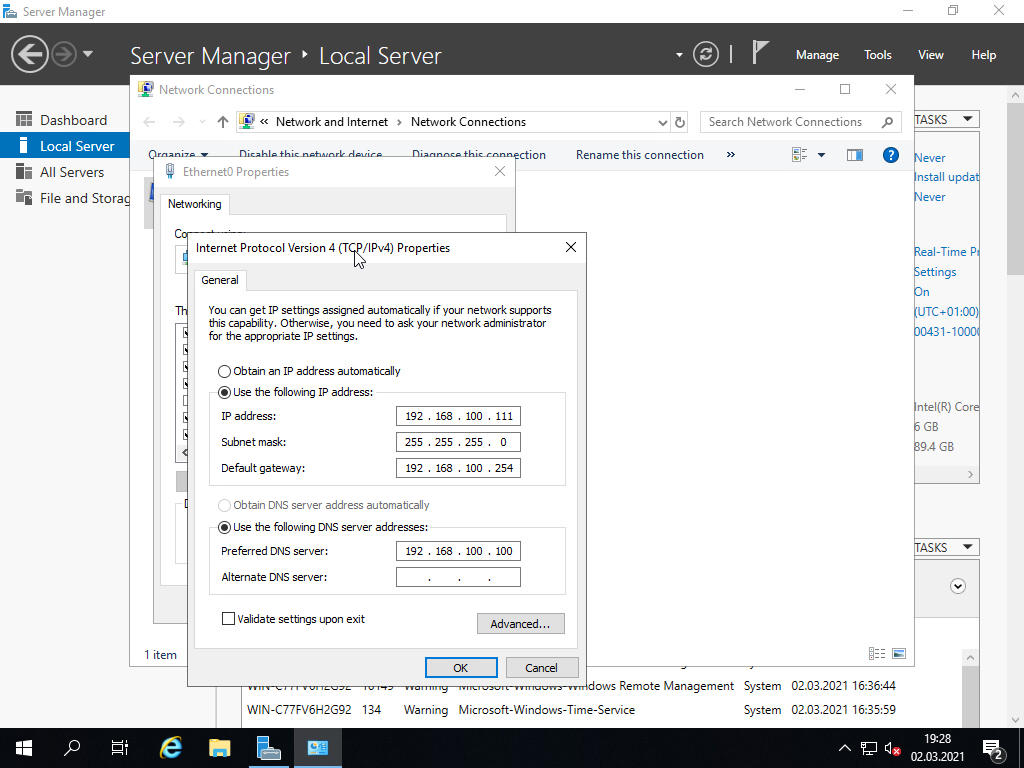This screenshot has height=768, width=1024.
Task: Click the search magnifier in Network Connections
Action: (x=886, y=121)
